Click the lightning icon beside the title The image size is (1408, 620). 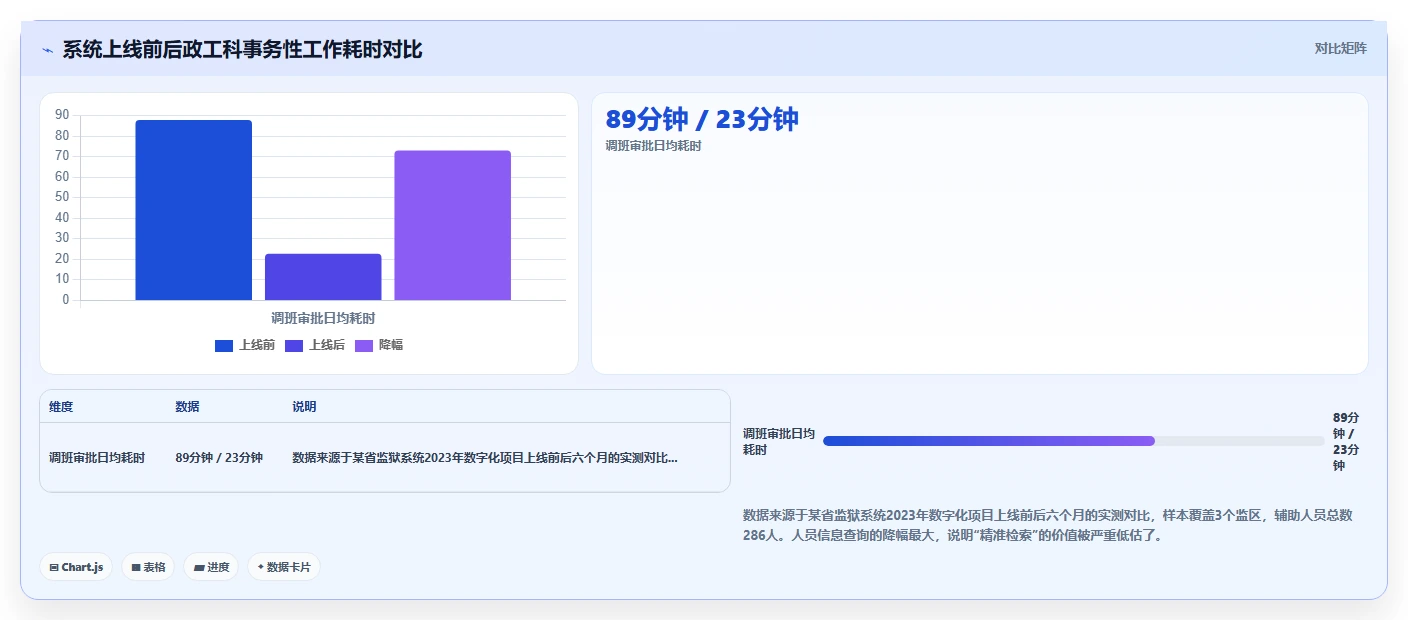pyautogui.click(x=47, y=50)
